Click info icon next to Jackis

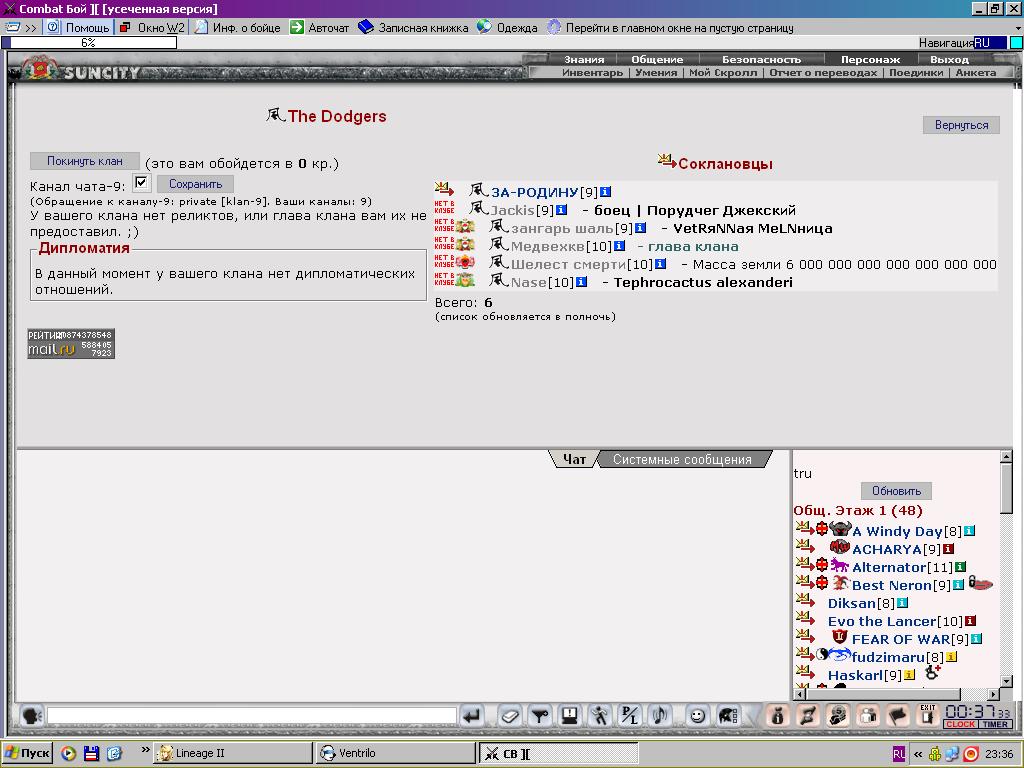(x=561, y=210)
